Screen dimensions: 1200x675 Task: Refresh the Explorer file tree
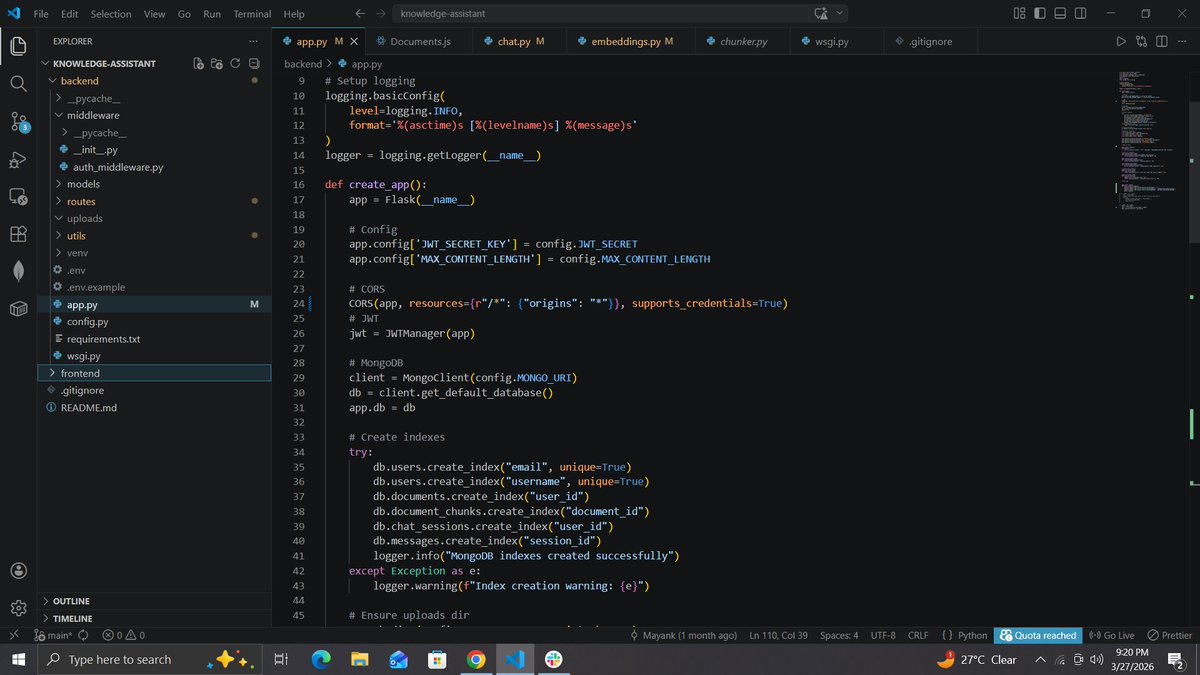pyautogui.click(x=236, y=63)
